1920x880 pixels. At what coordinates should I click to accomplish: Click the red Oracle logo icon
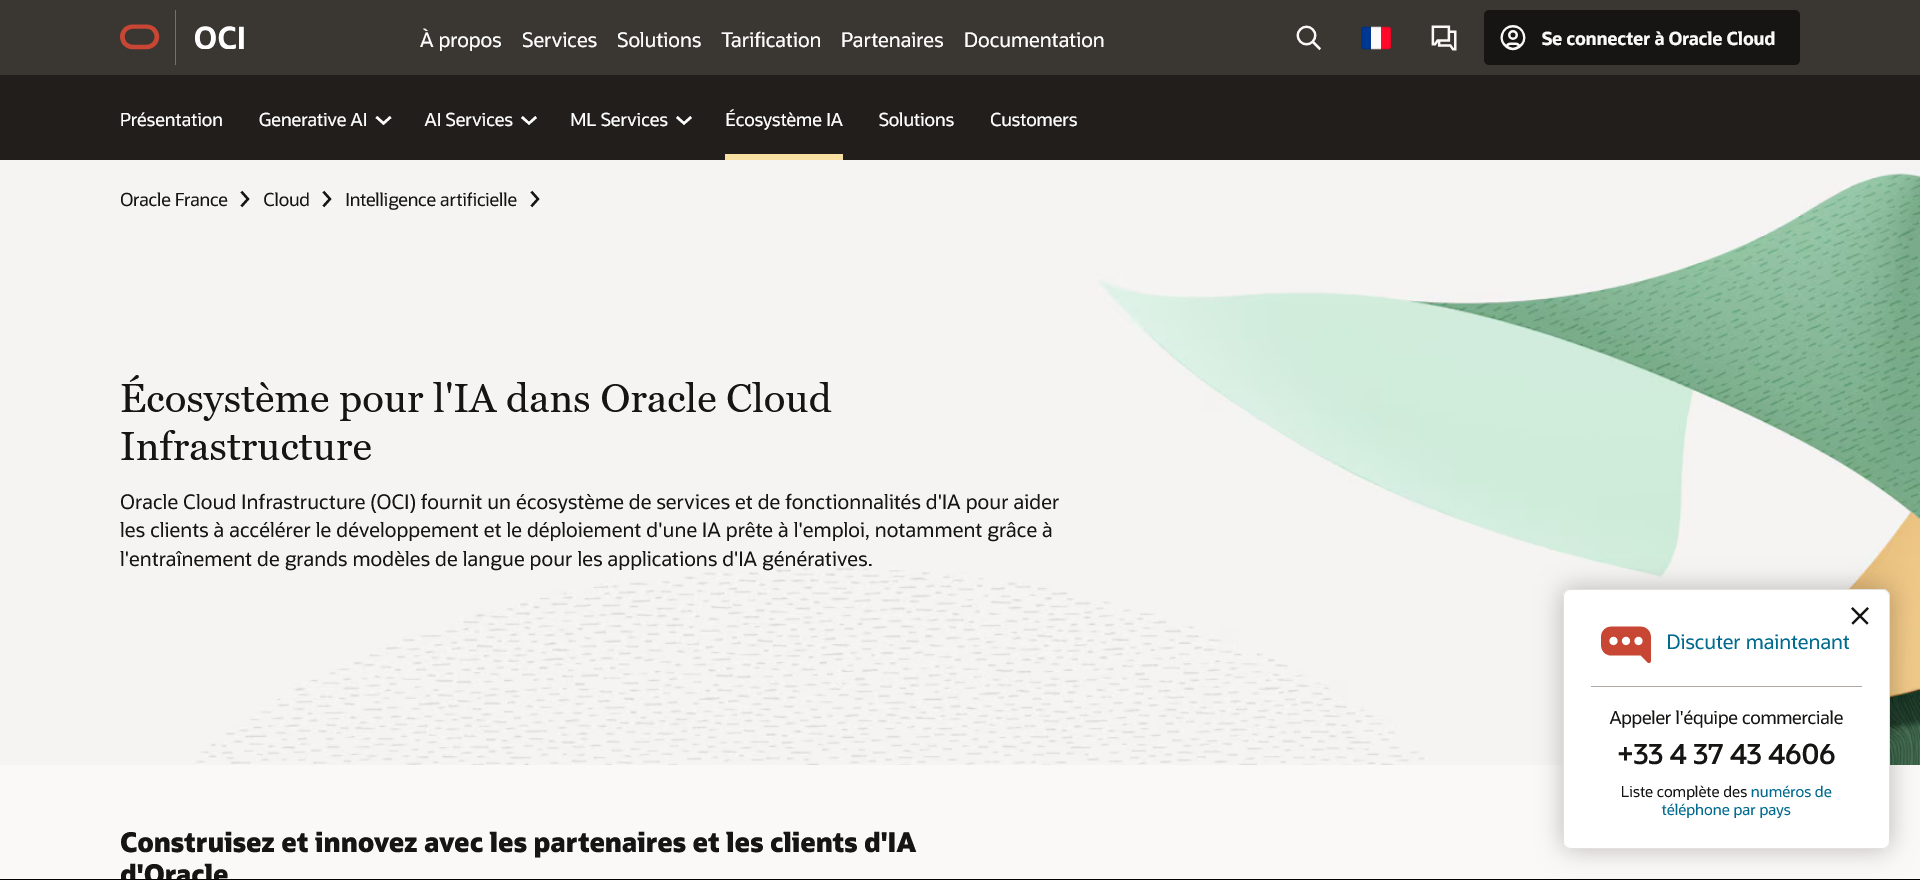[139, 38]
